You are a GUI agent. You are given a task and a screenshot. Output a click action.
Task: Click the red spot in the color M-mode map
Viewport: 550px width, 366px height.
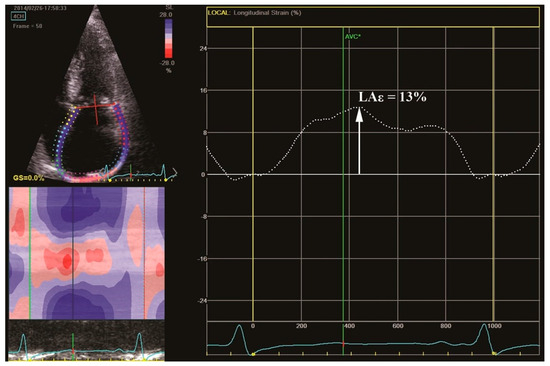click(x=67, y=261)
